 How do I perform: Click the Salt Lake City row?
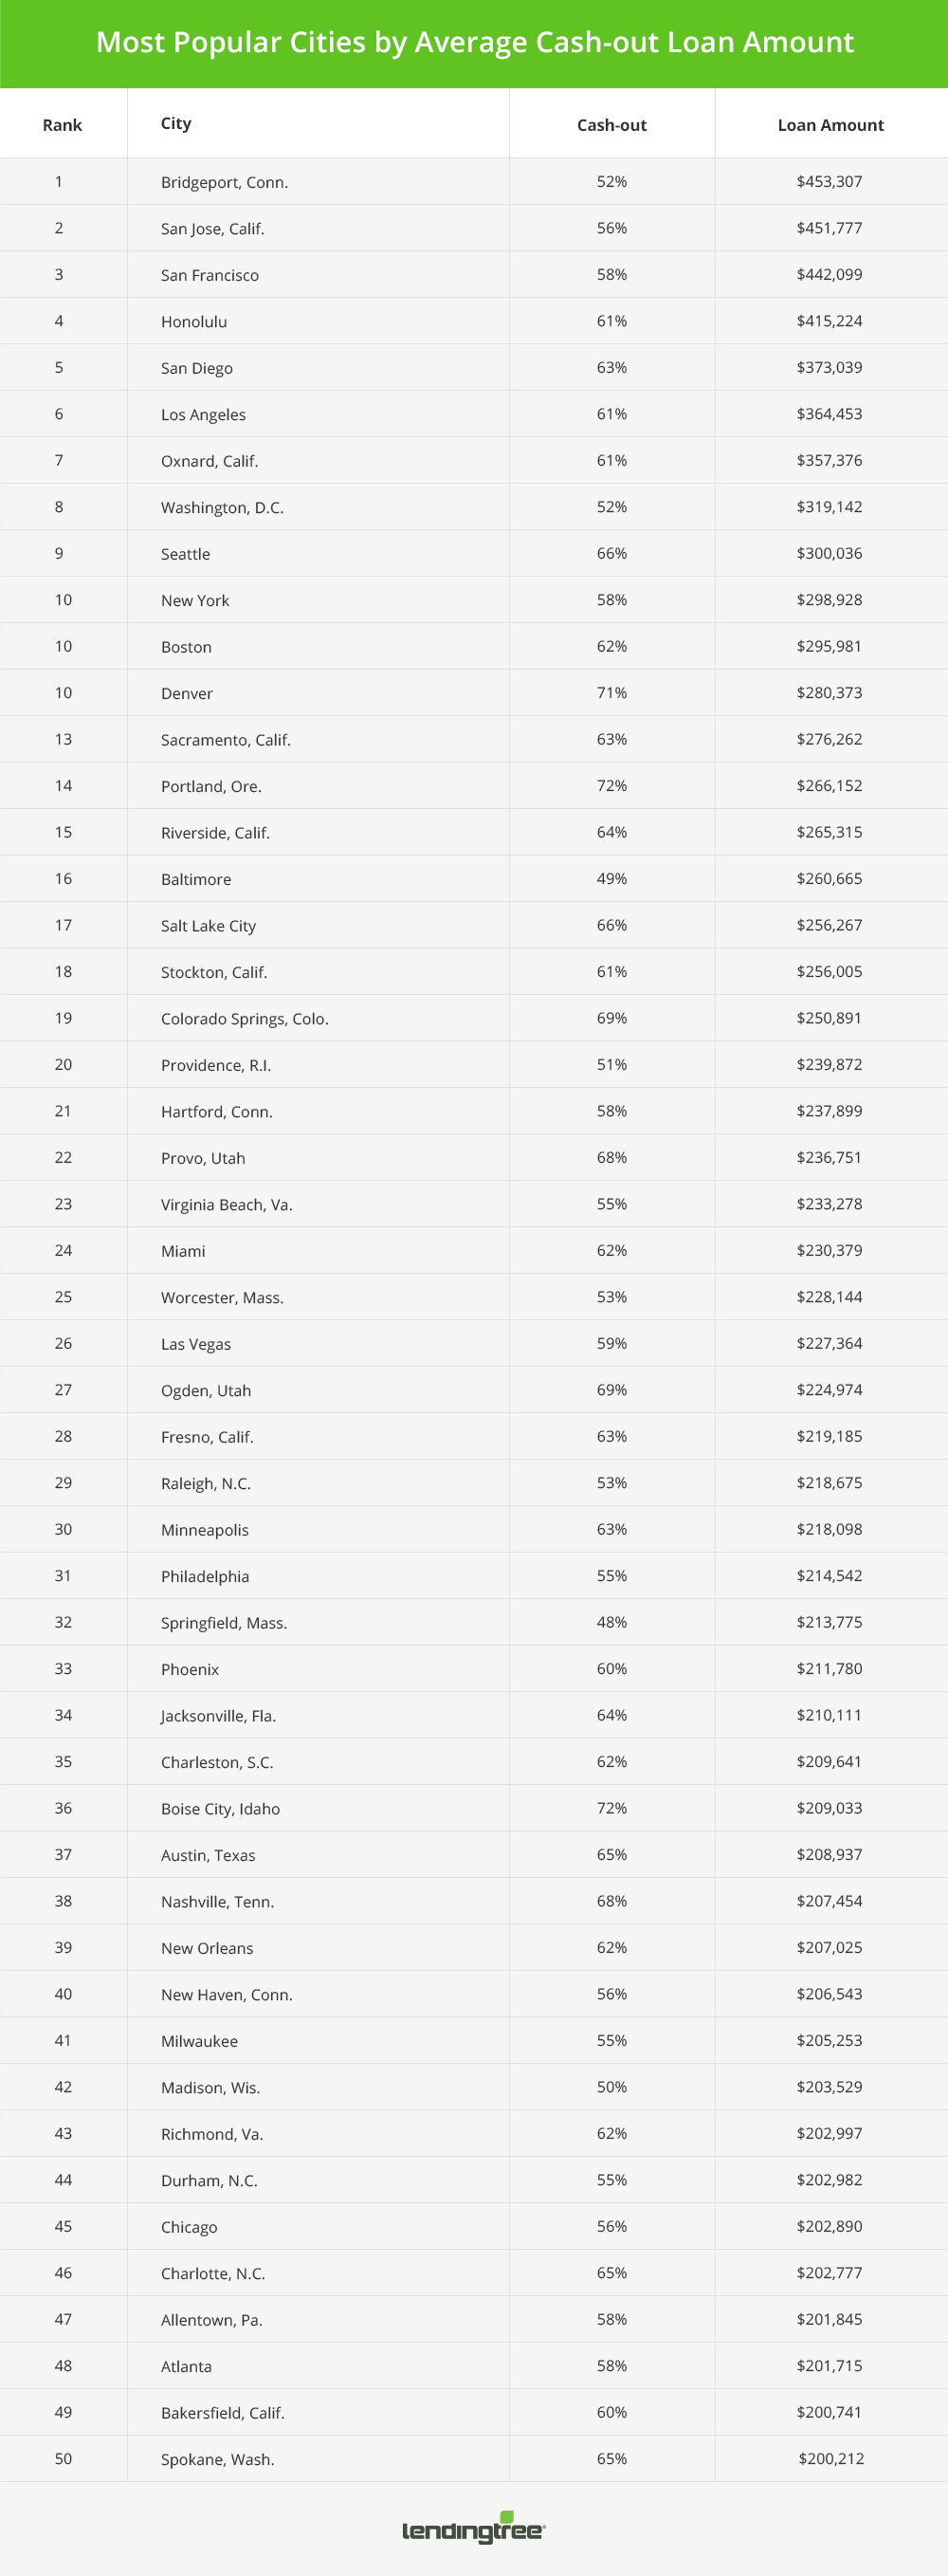click(208, 926)
